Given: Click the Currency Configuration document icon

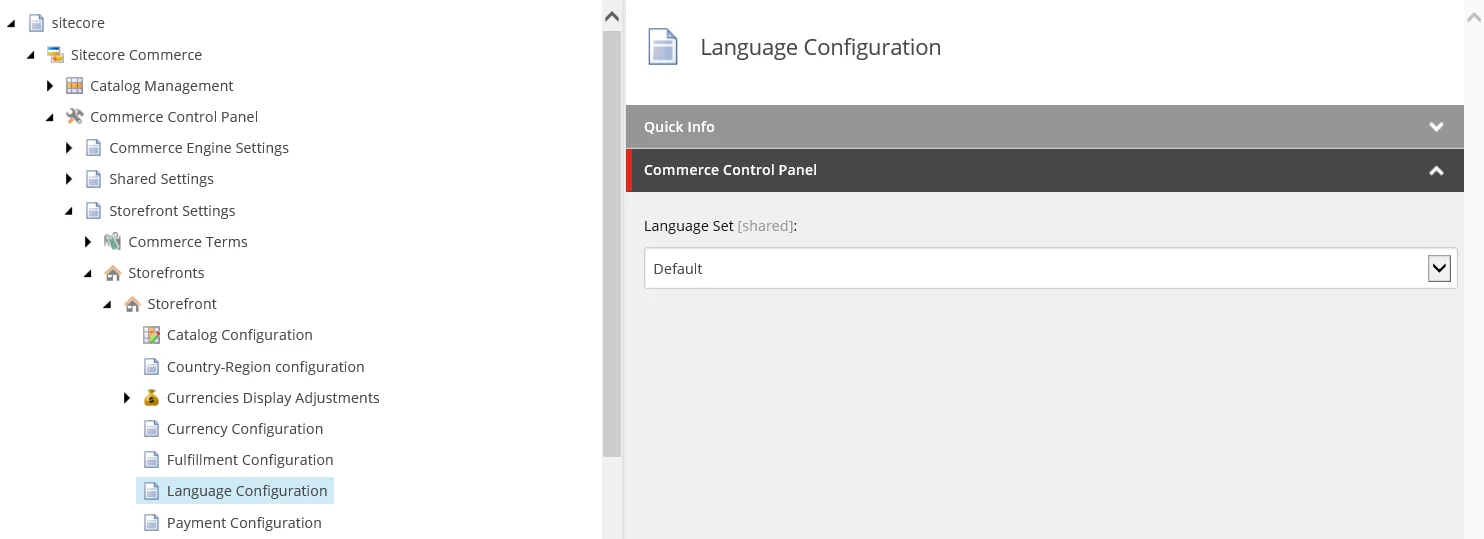Looking at the screenshot, I should pyautogui.click(x=151, y=428).
